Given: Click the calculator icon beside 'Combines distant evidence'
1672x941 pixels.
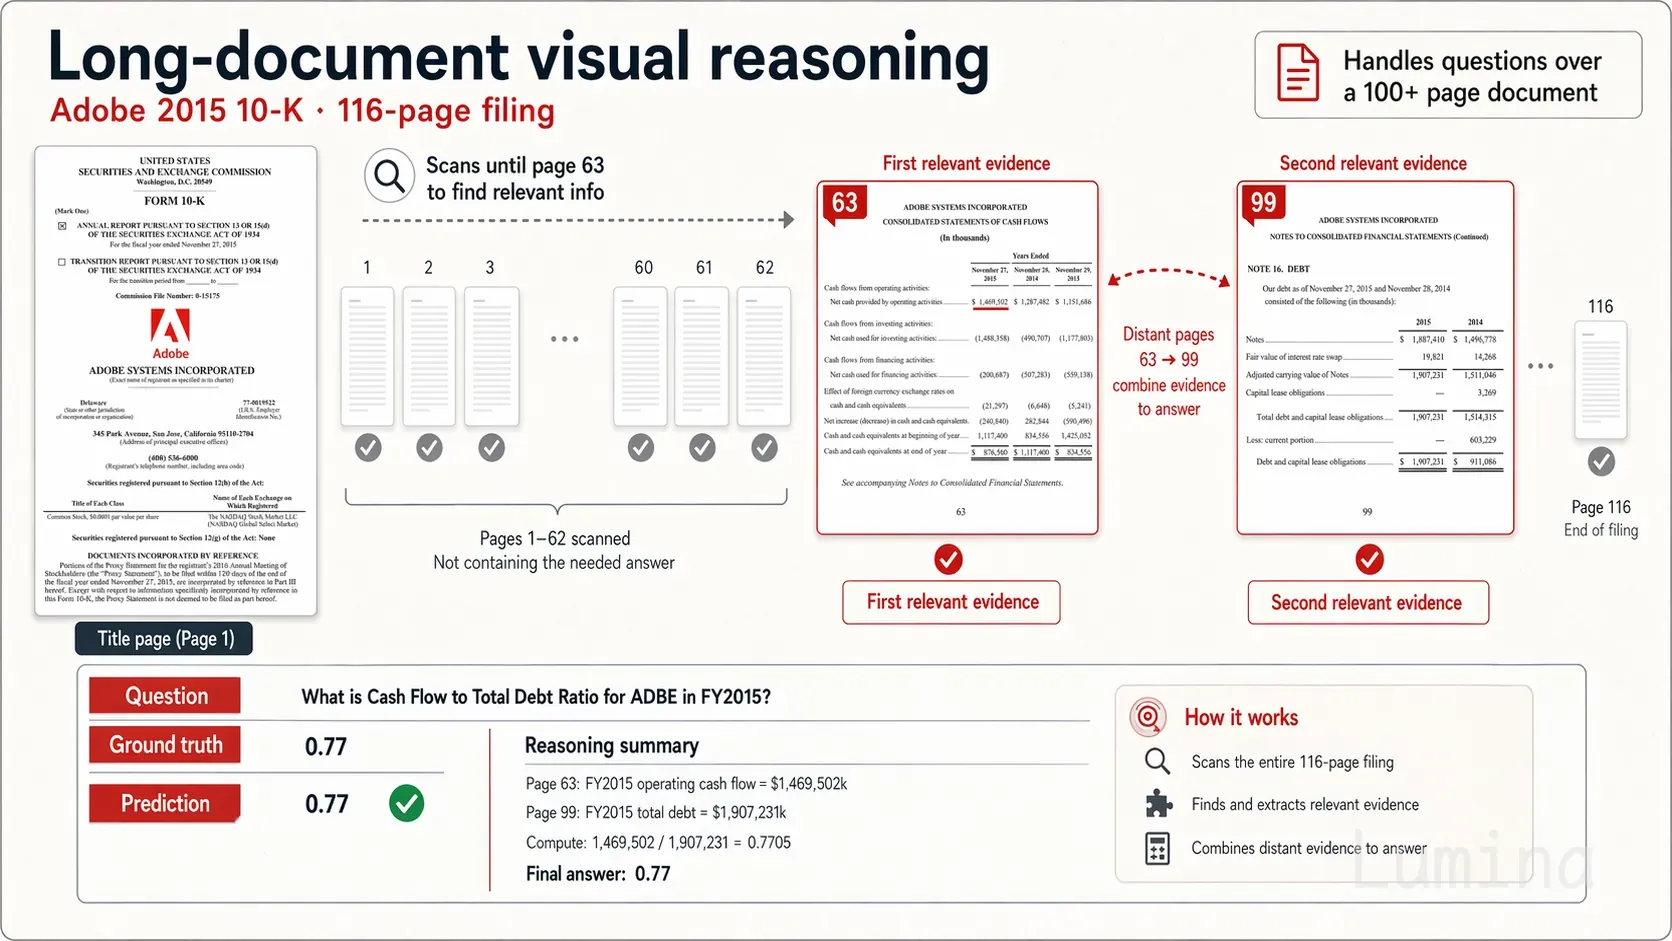Looking at the screenshot, I should (1157, 849).
